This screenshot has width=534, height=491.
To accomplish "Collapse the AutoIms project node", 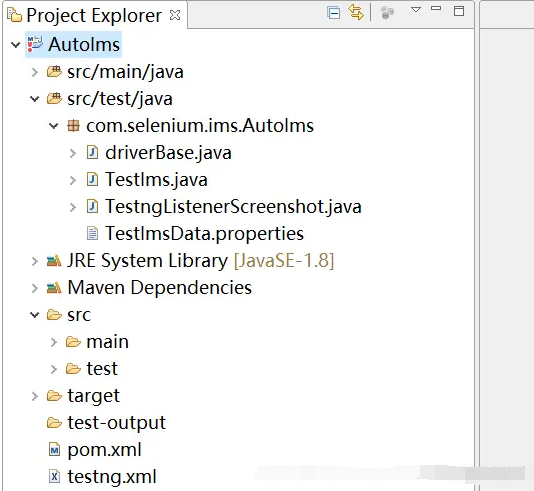I will (16, 45).
